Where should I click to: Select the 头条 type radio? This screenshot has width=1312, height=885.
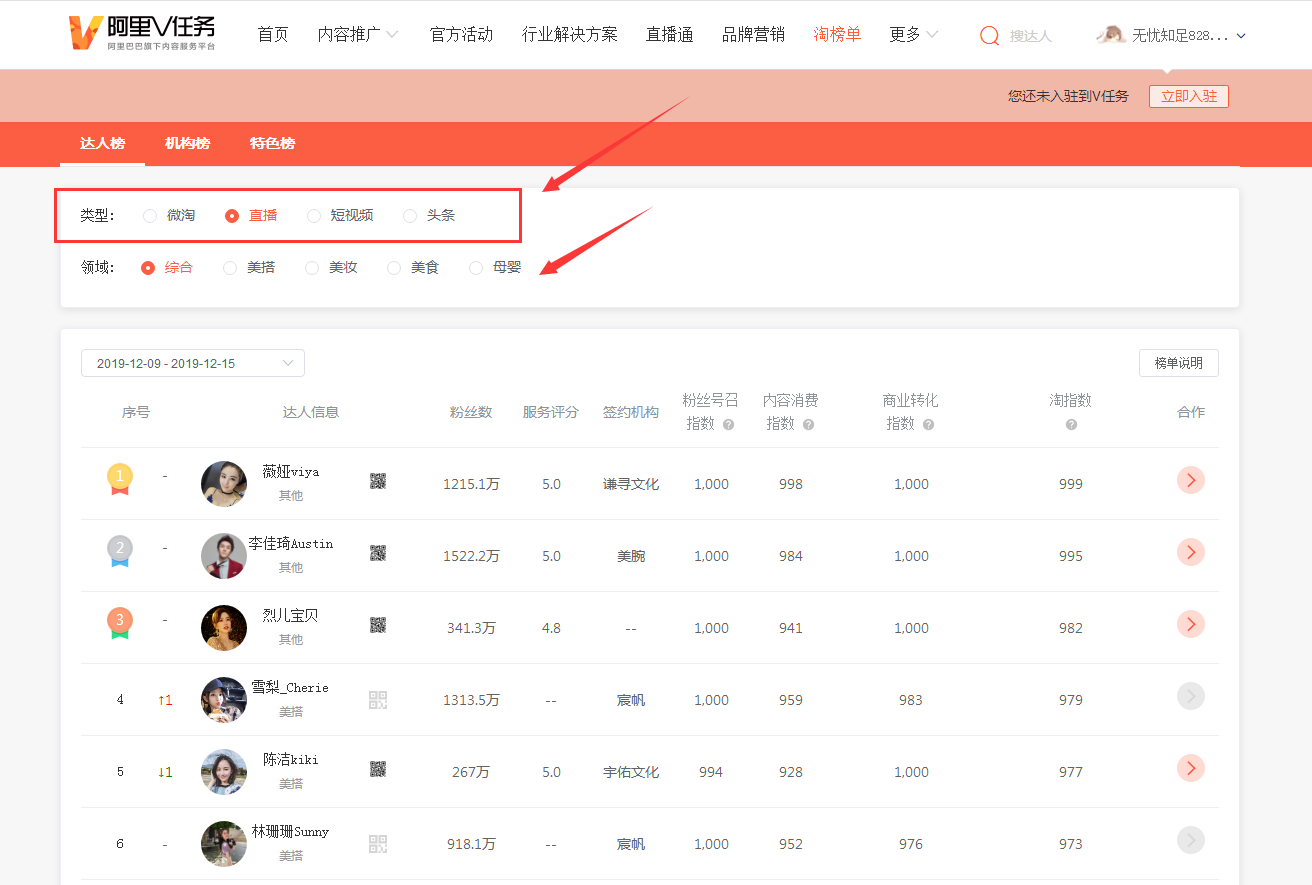tap(410, 215)
